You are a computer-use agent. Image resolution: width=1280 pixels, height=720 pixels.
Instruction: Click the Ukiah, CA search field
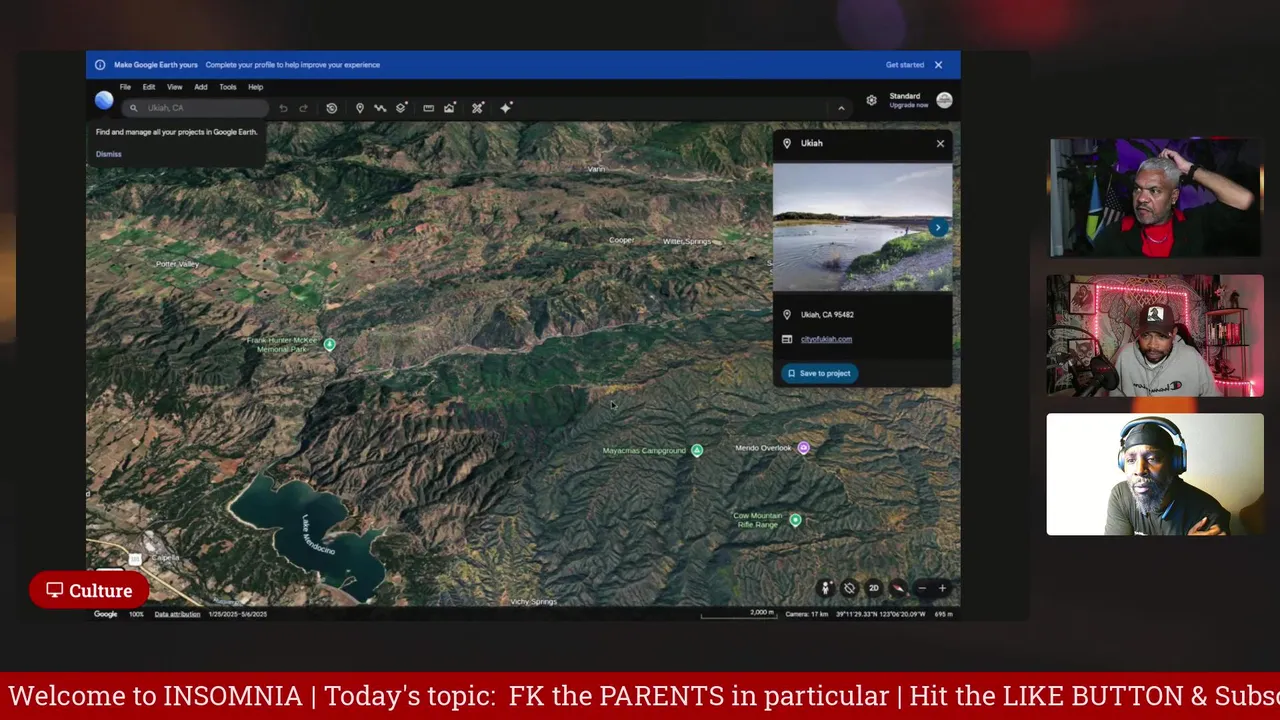[195, 108]
